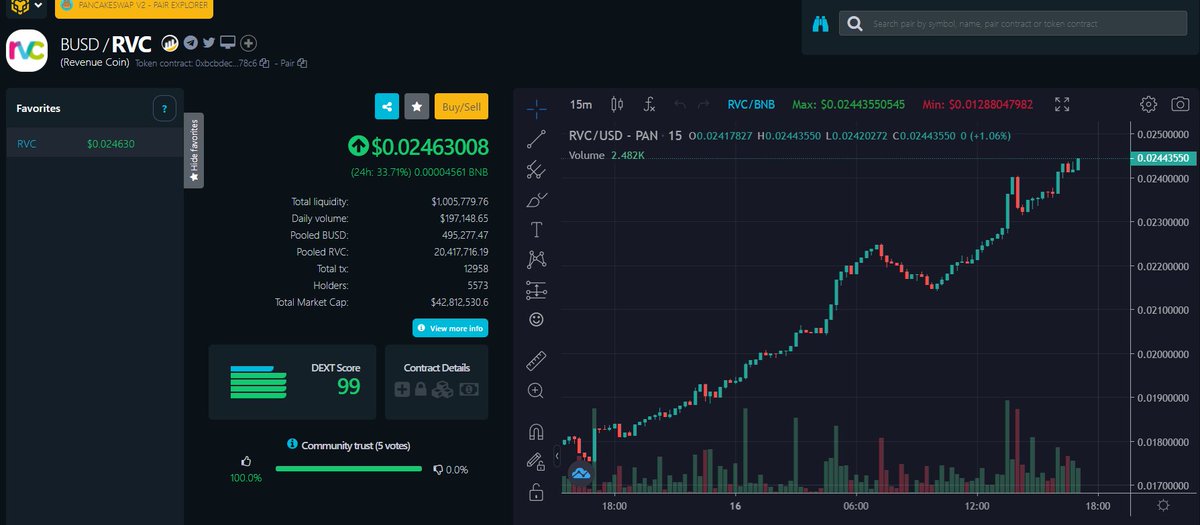Screen dimensions: 1200x525
Task: Toggle lock all drawing tools
Action: point(536,492)
